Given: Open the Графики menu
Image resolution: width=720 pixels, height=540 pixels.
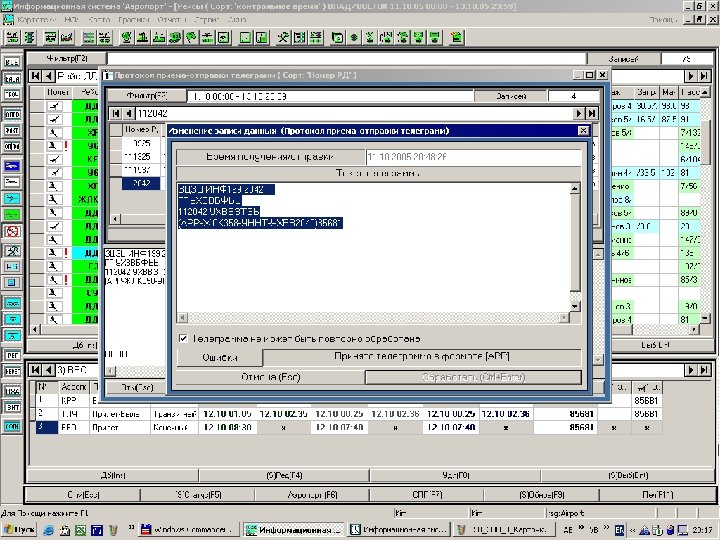Looking at the screenshot, I should pos(134,20).
